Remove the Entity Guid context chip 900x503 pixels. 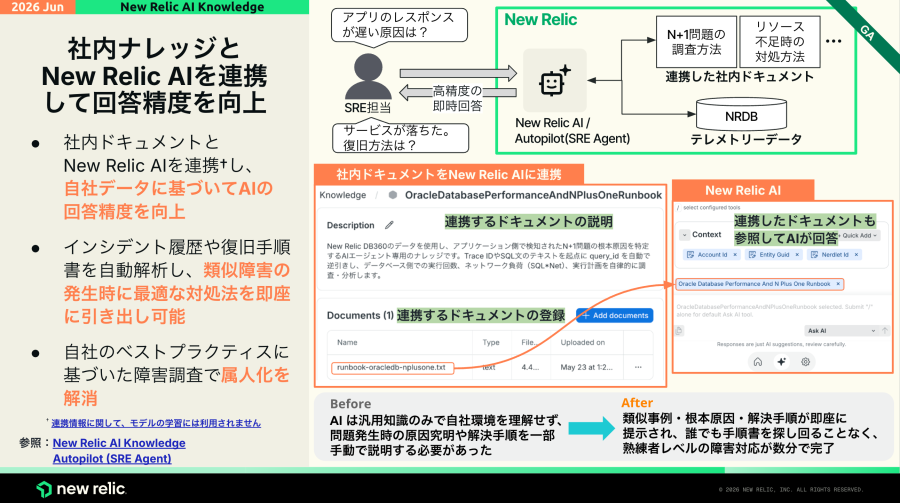tap(797, 254)
